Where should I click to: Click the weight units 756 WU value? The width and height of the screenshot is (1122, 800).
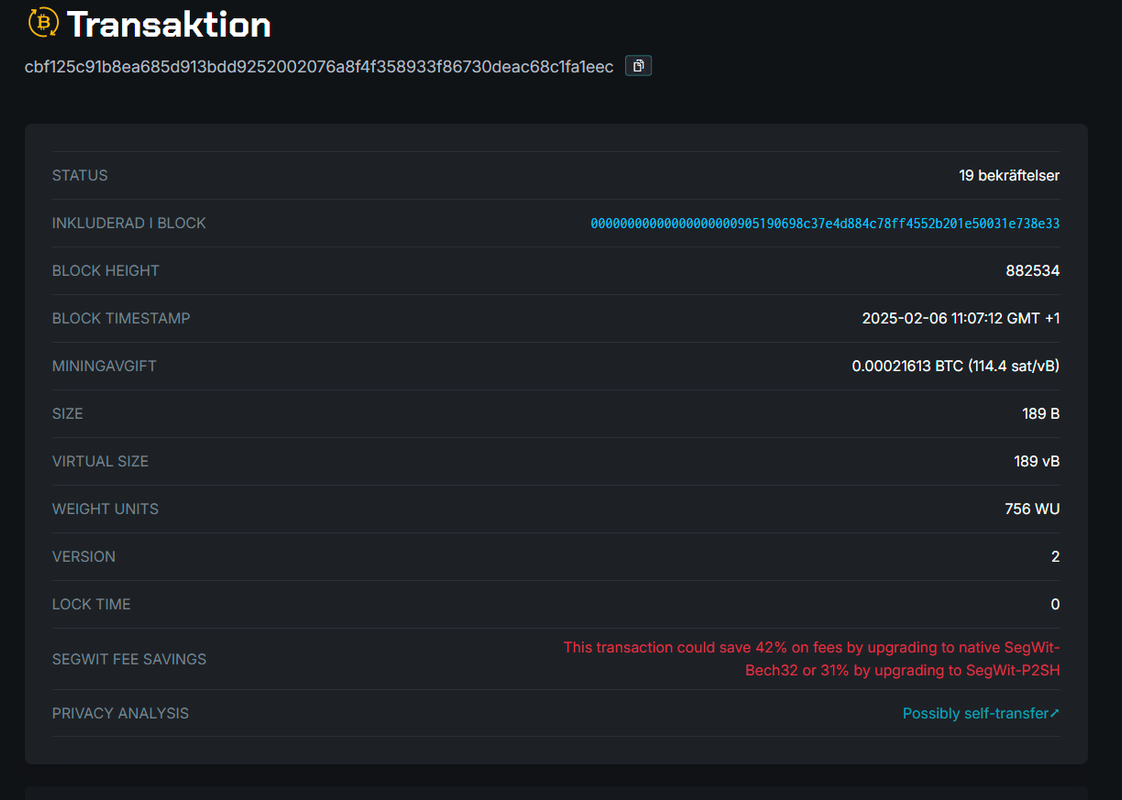coord(1032,509)
